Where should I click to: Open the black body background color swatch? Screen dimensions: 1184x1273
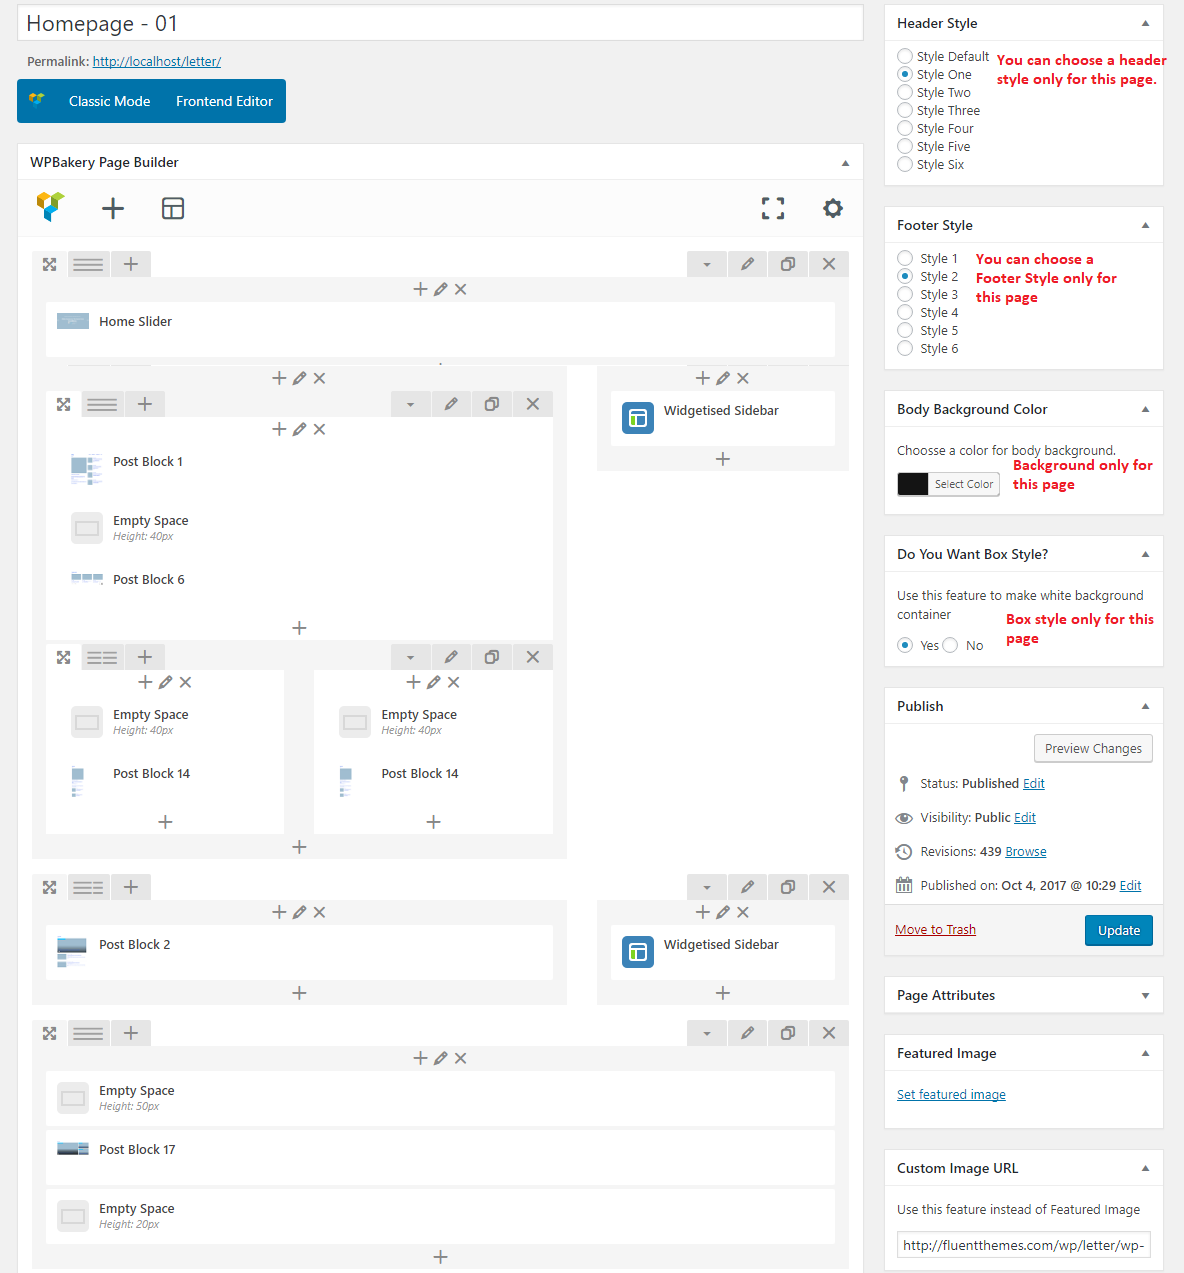coord(913,484)
